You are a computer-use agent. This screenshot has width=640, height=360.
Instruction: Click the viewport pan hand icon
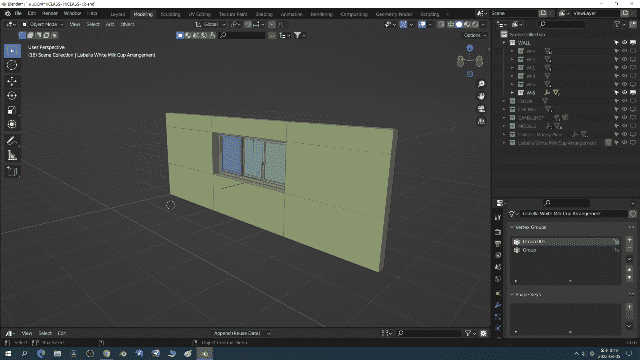click(481, 96)
